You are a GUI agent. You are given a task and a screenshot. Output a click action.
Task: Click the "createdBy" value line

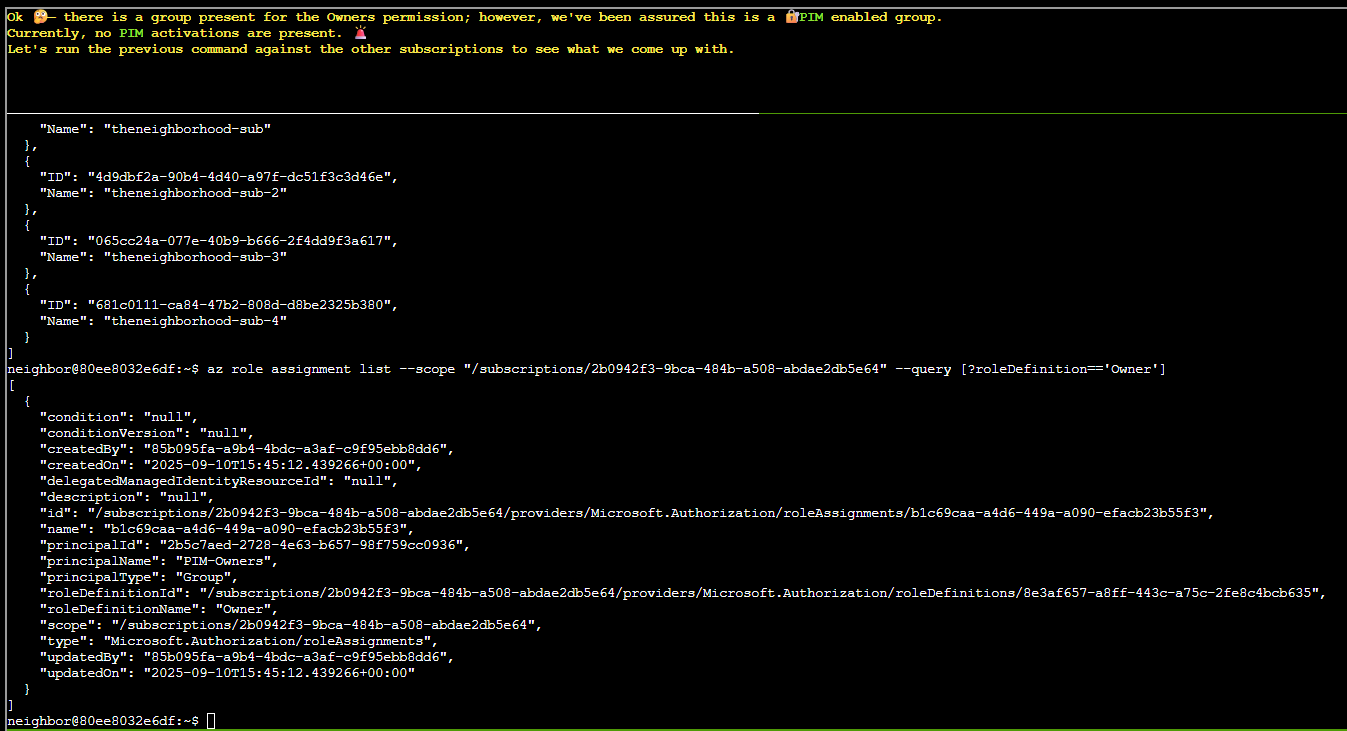point(247,449)
